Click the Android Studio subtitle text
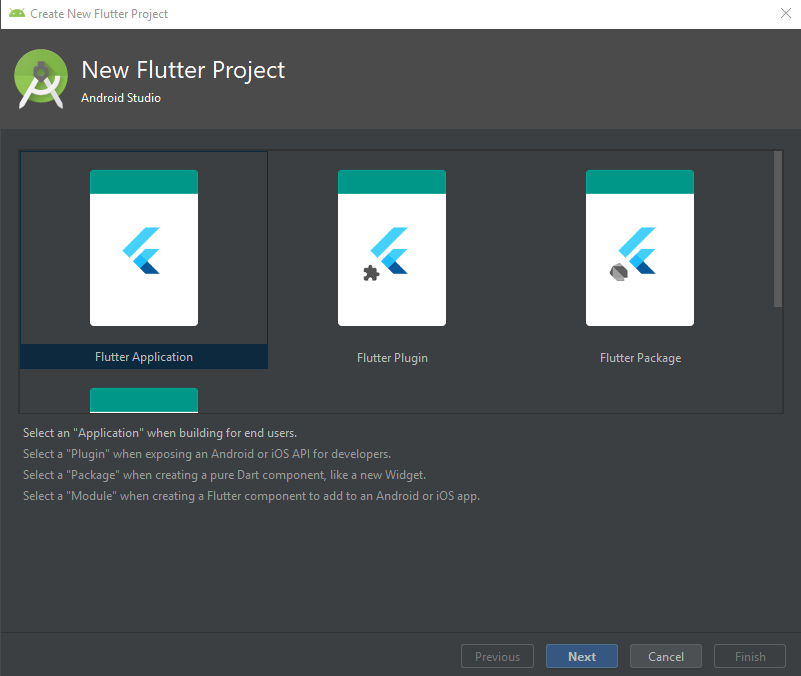Screen dimensions: 801x676 coord(121,98)
